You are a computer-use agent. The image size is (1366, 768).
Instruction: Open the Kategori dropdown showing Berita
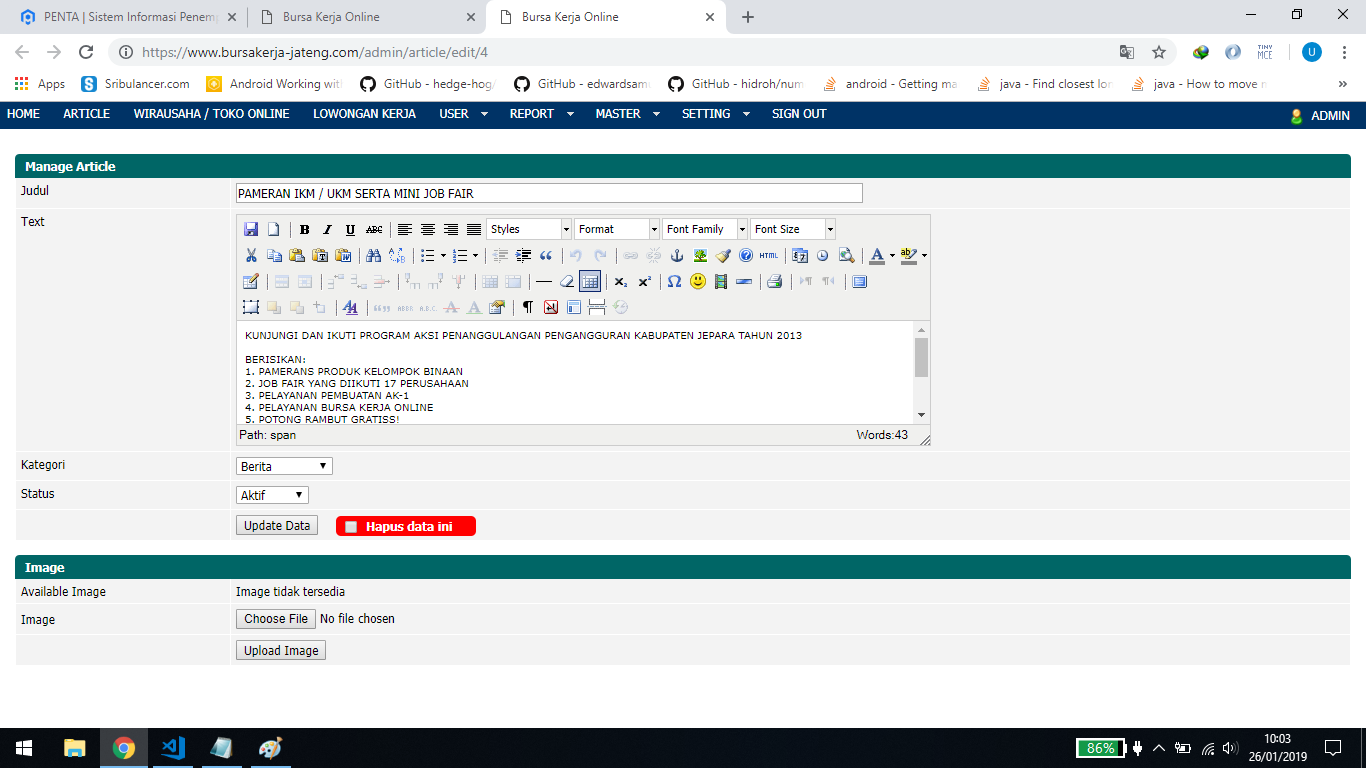[284, 466]
